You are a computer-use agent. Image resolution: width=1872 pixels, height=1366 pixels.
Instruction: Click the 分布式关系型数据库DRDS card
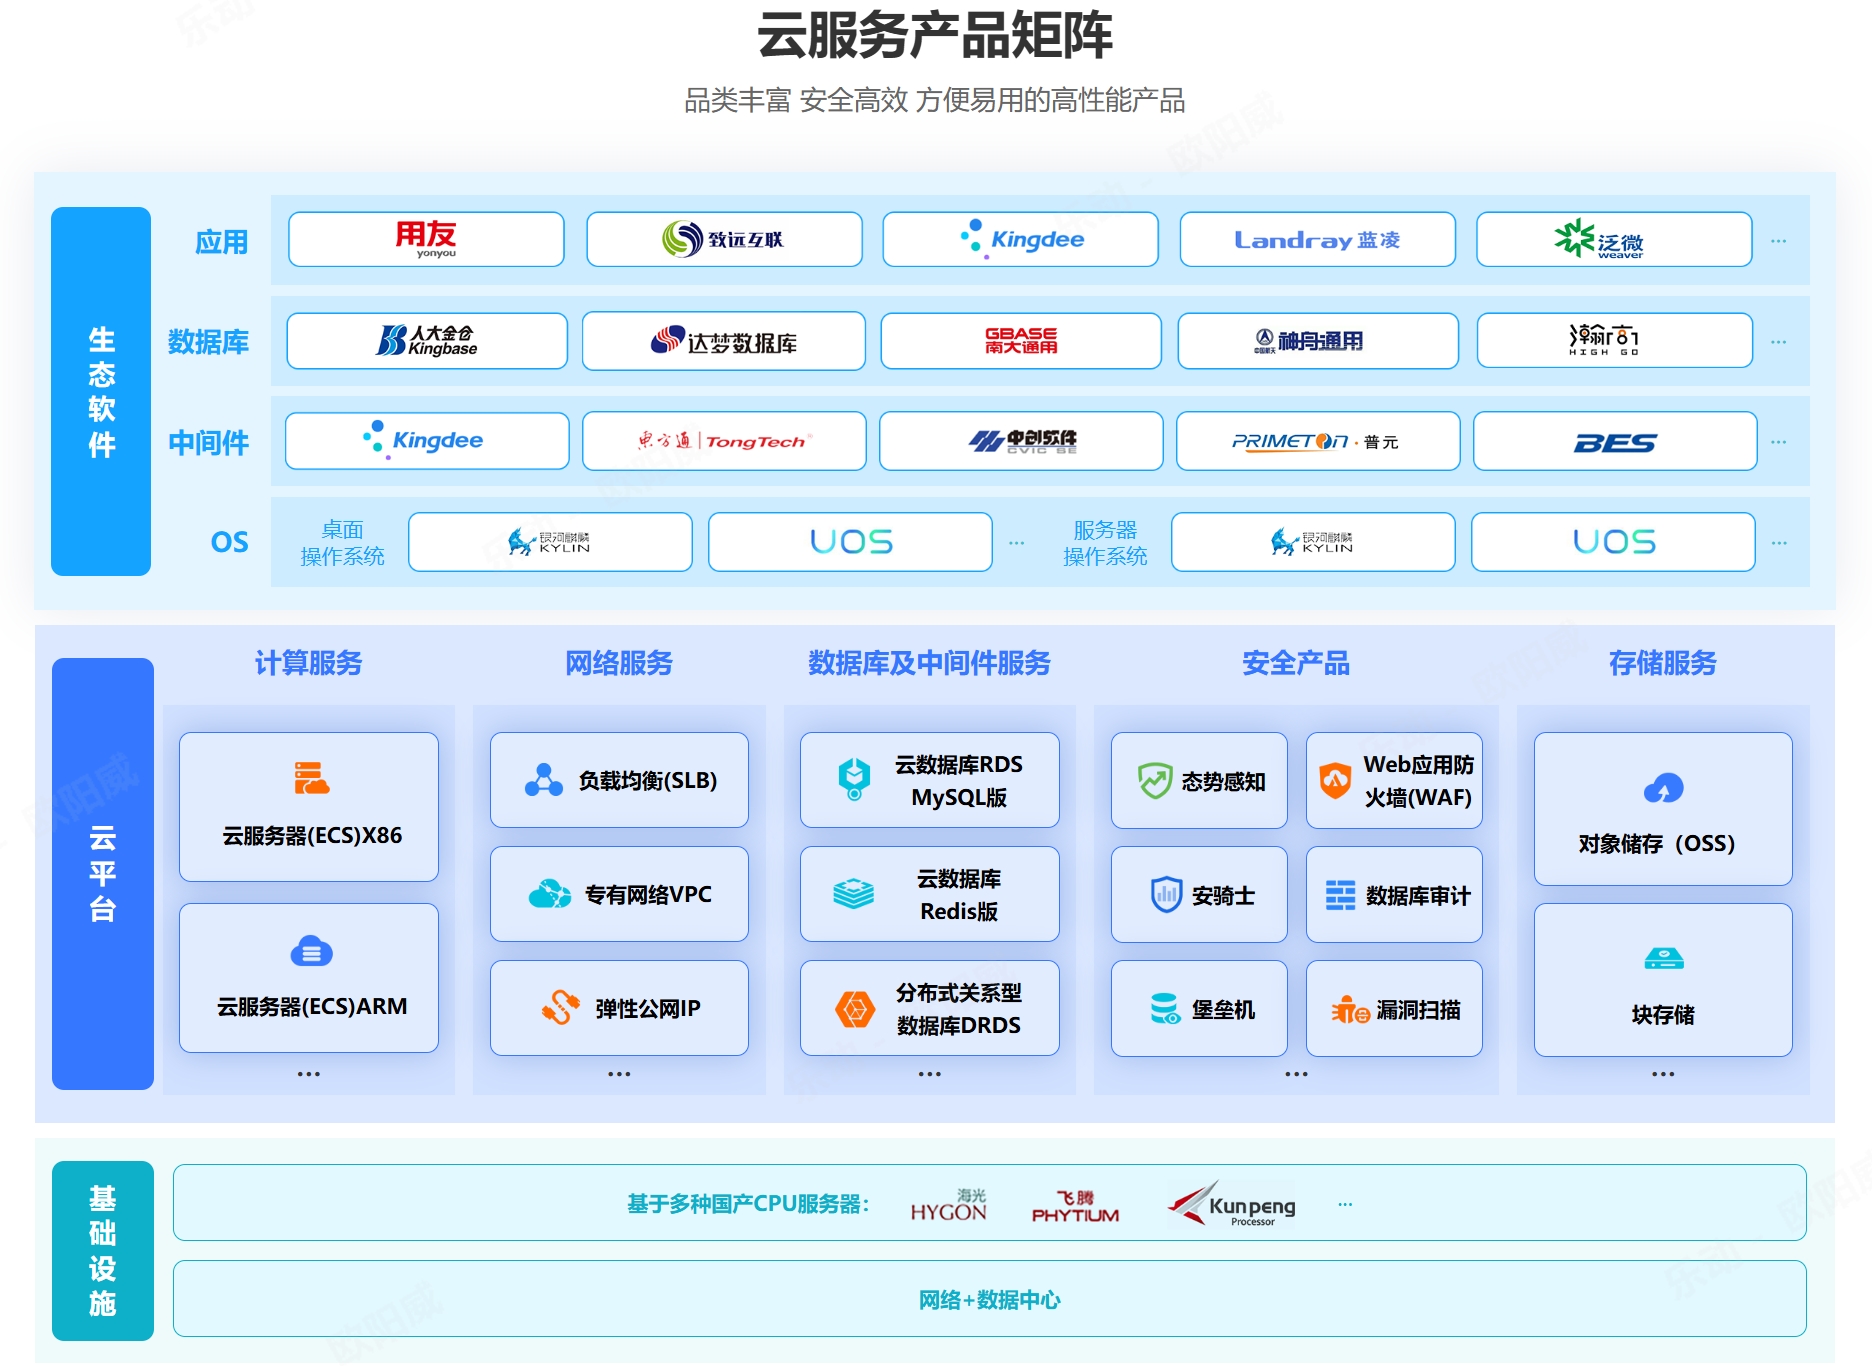(x=930, y=1008)
